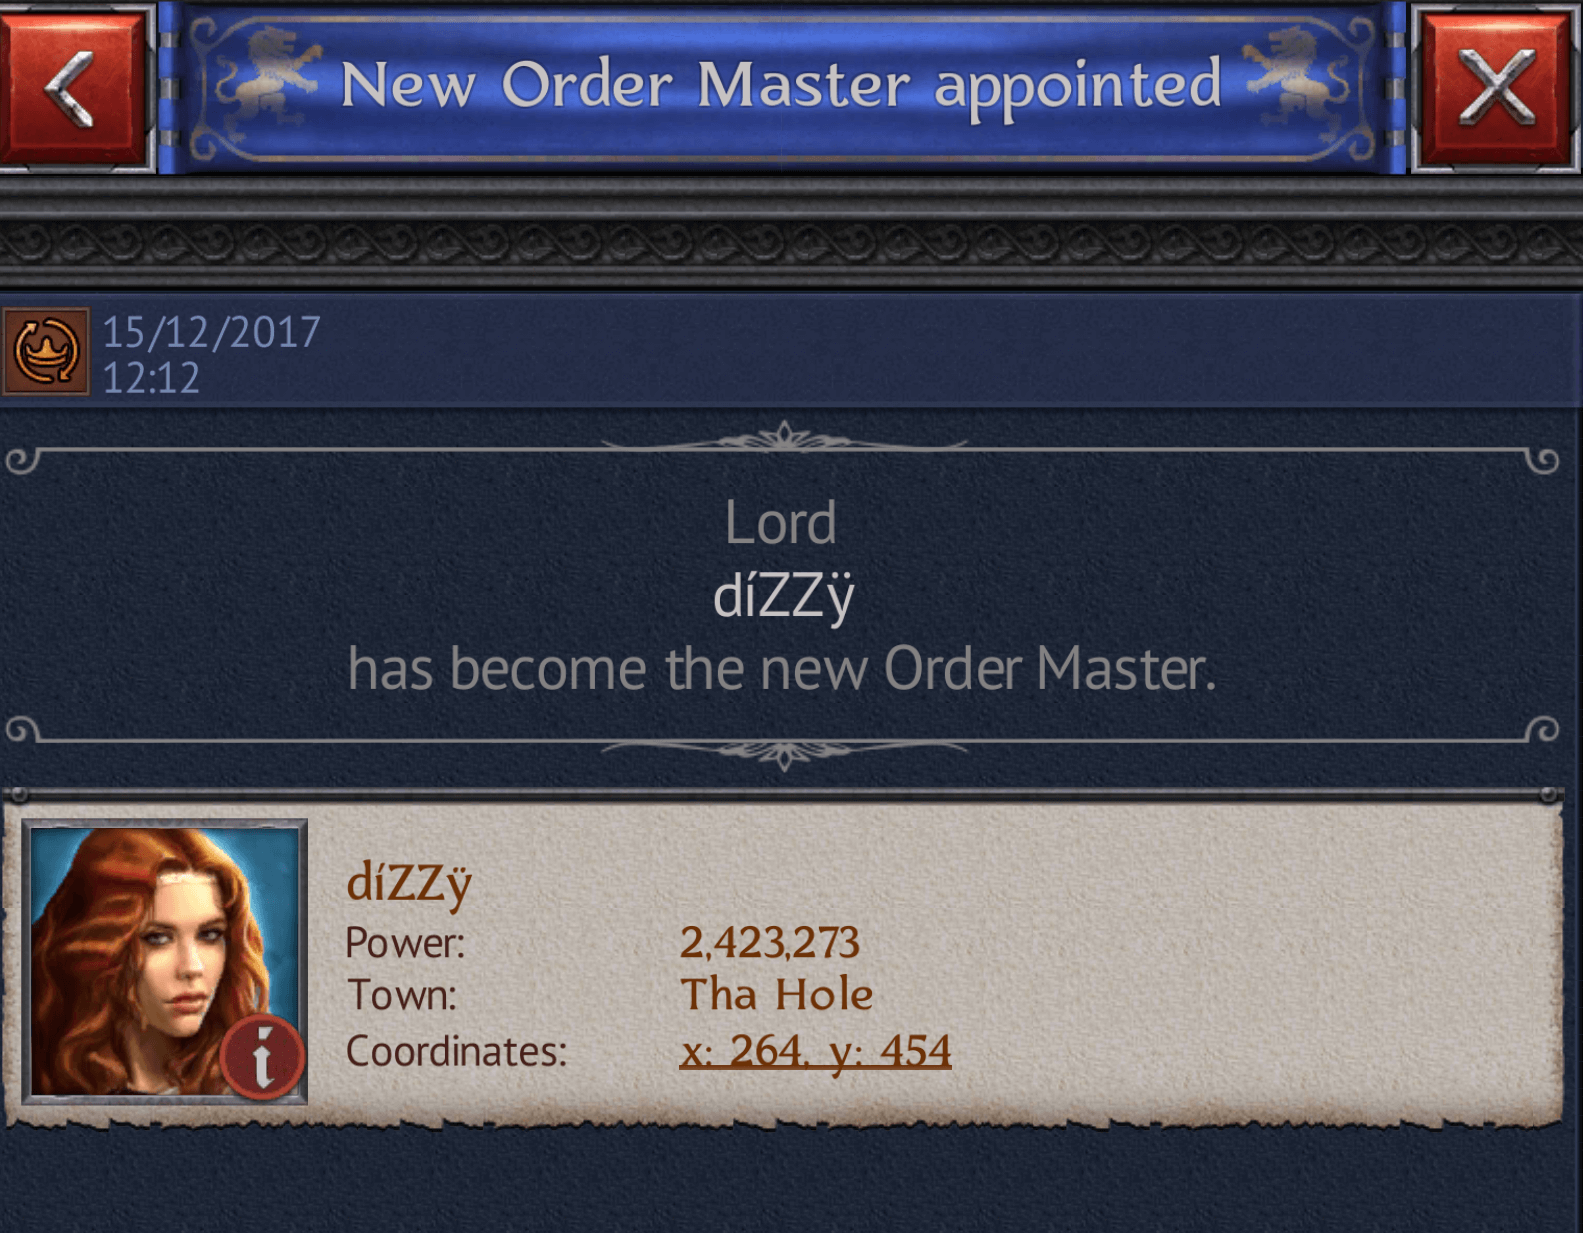1583x1233 pixels.
Task: Click the red-haired player portrait
Action: (165, 961)
